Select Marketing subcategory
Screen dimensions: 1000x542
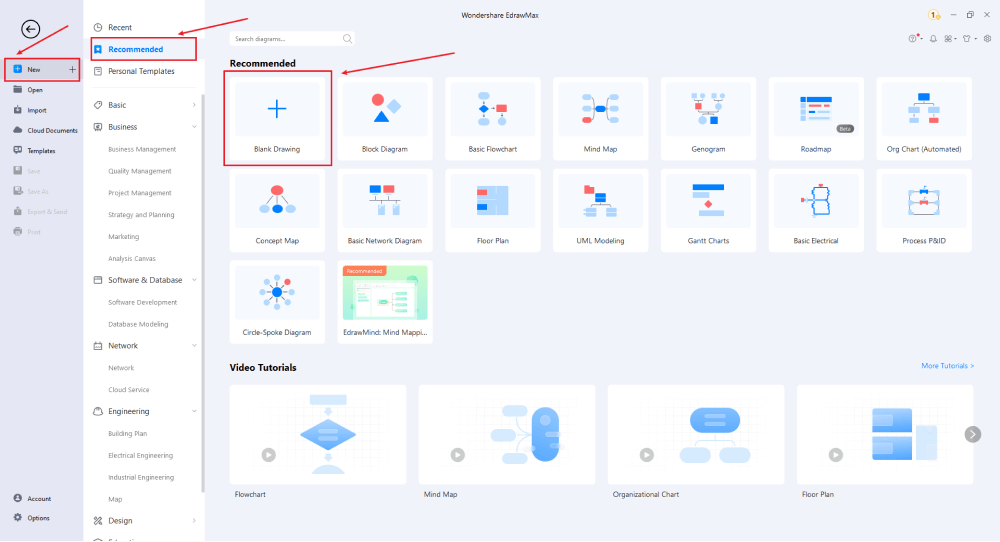tap(124, 237)
